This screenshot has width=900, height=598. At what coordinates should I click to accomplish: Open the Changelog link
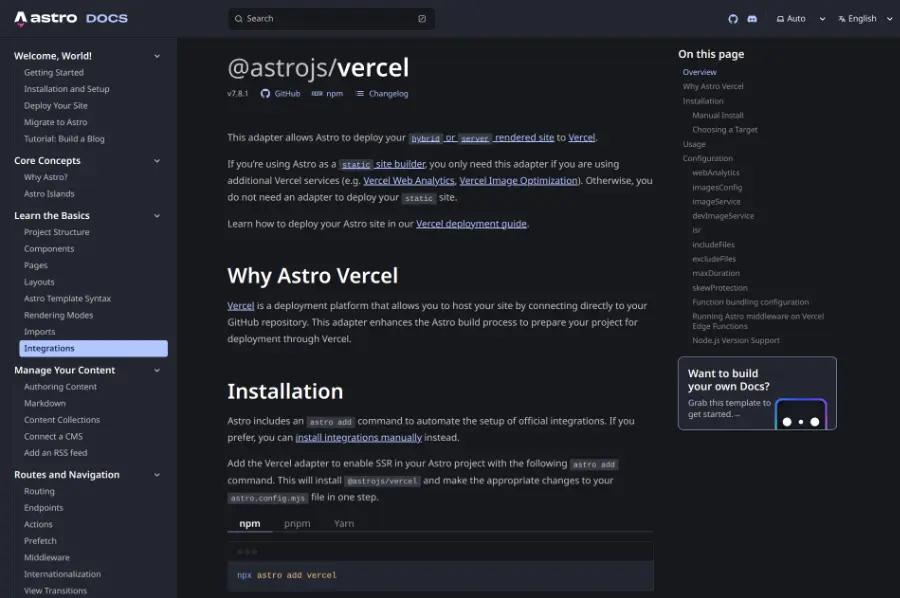382,93
